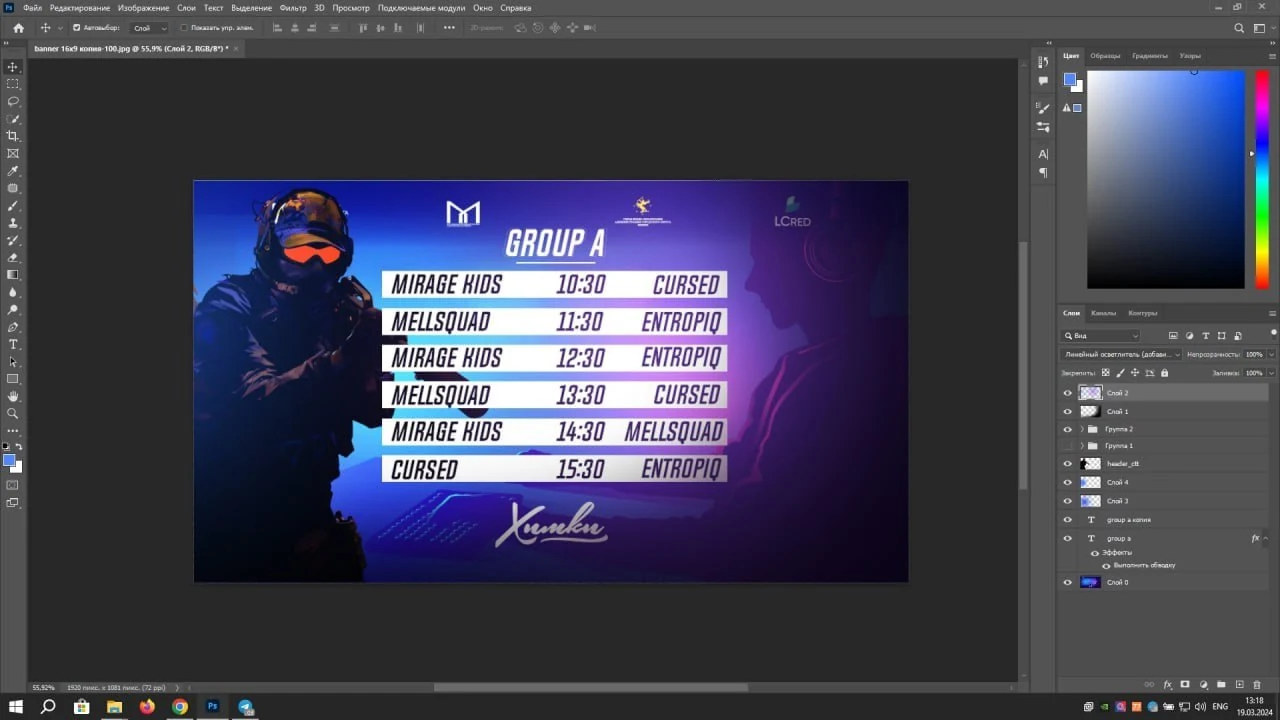Click inside the color picker field
The image size is (1280, 720).
(1165, 180)
